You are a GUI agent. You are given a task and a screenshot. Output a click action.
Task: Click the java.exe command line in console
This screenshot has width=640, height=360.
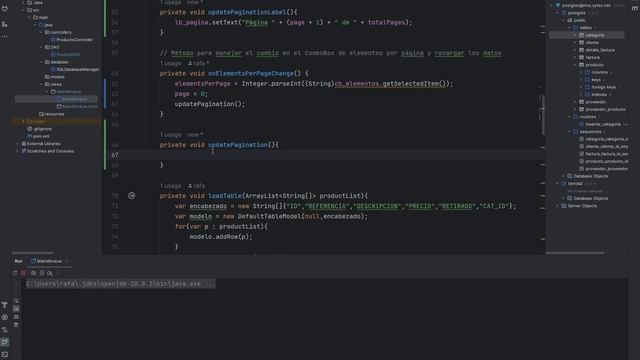tap(121, 284)
